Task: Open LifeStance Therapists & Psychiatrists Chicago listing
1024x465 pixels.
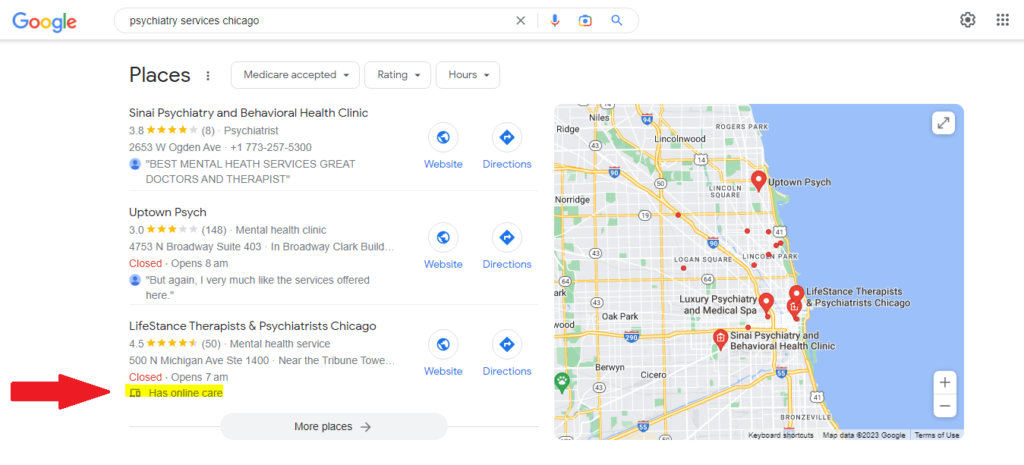Action: pos(253,326)
